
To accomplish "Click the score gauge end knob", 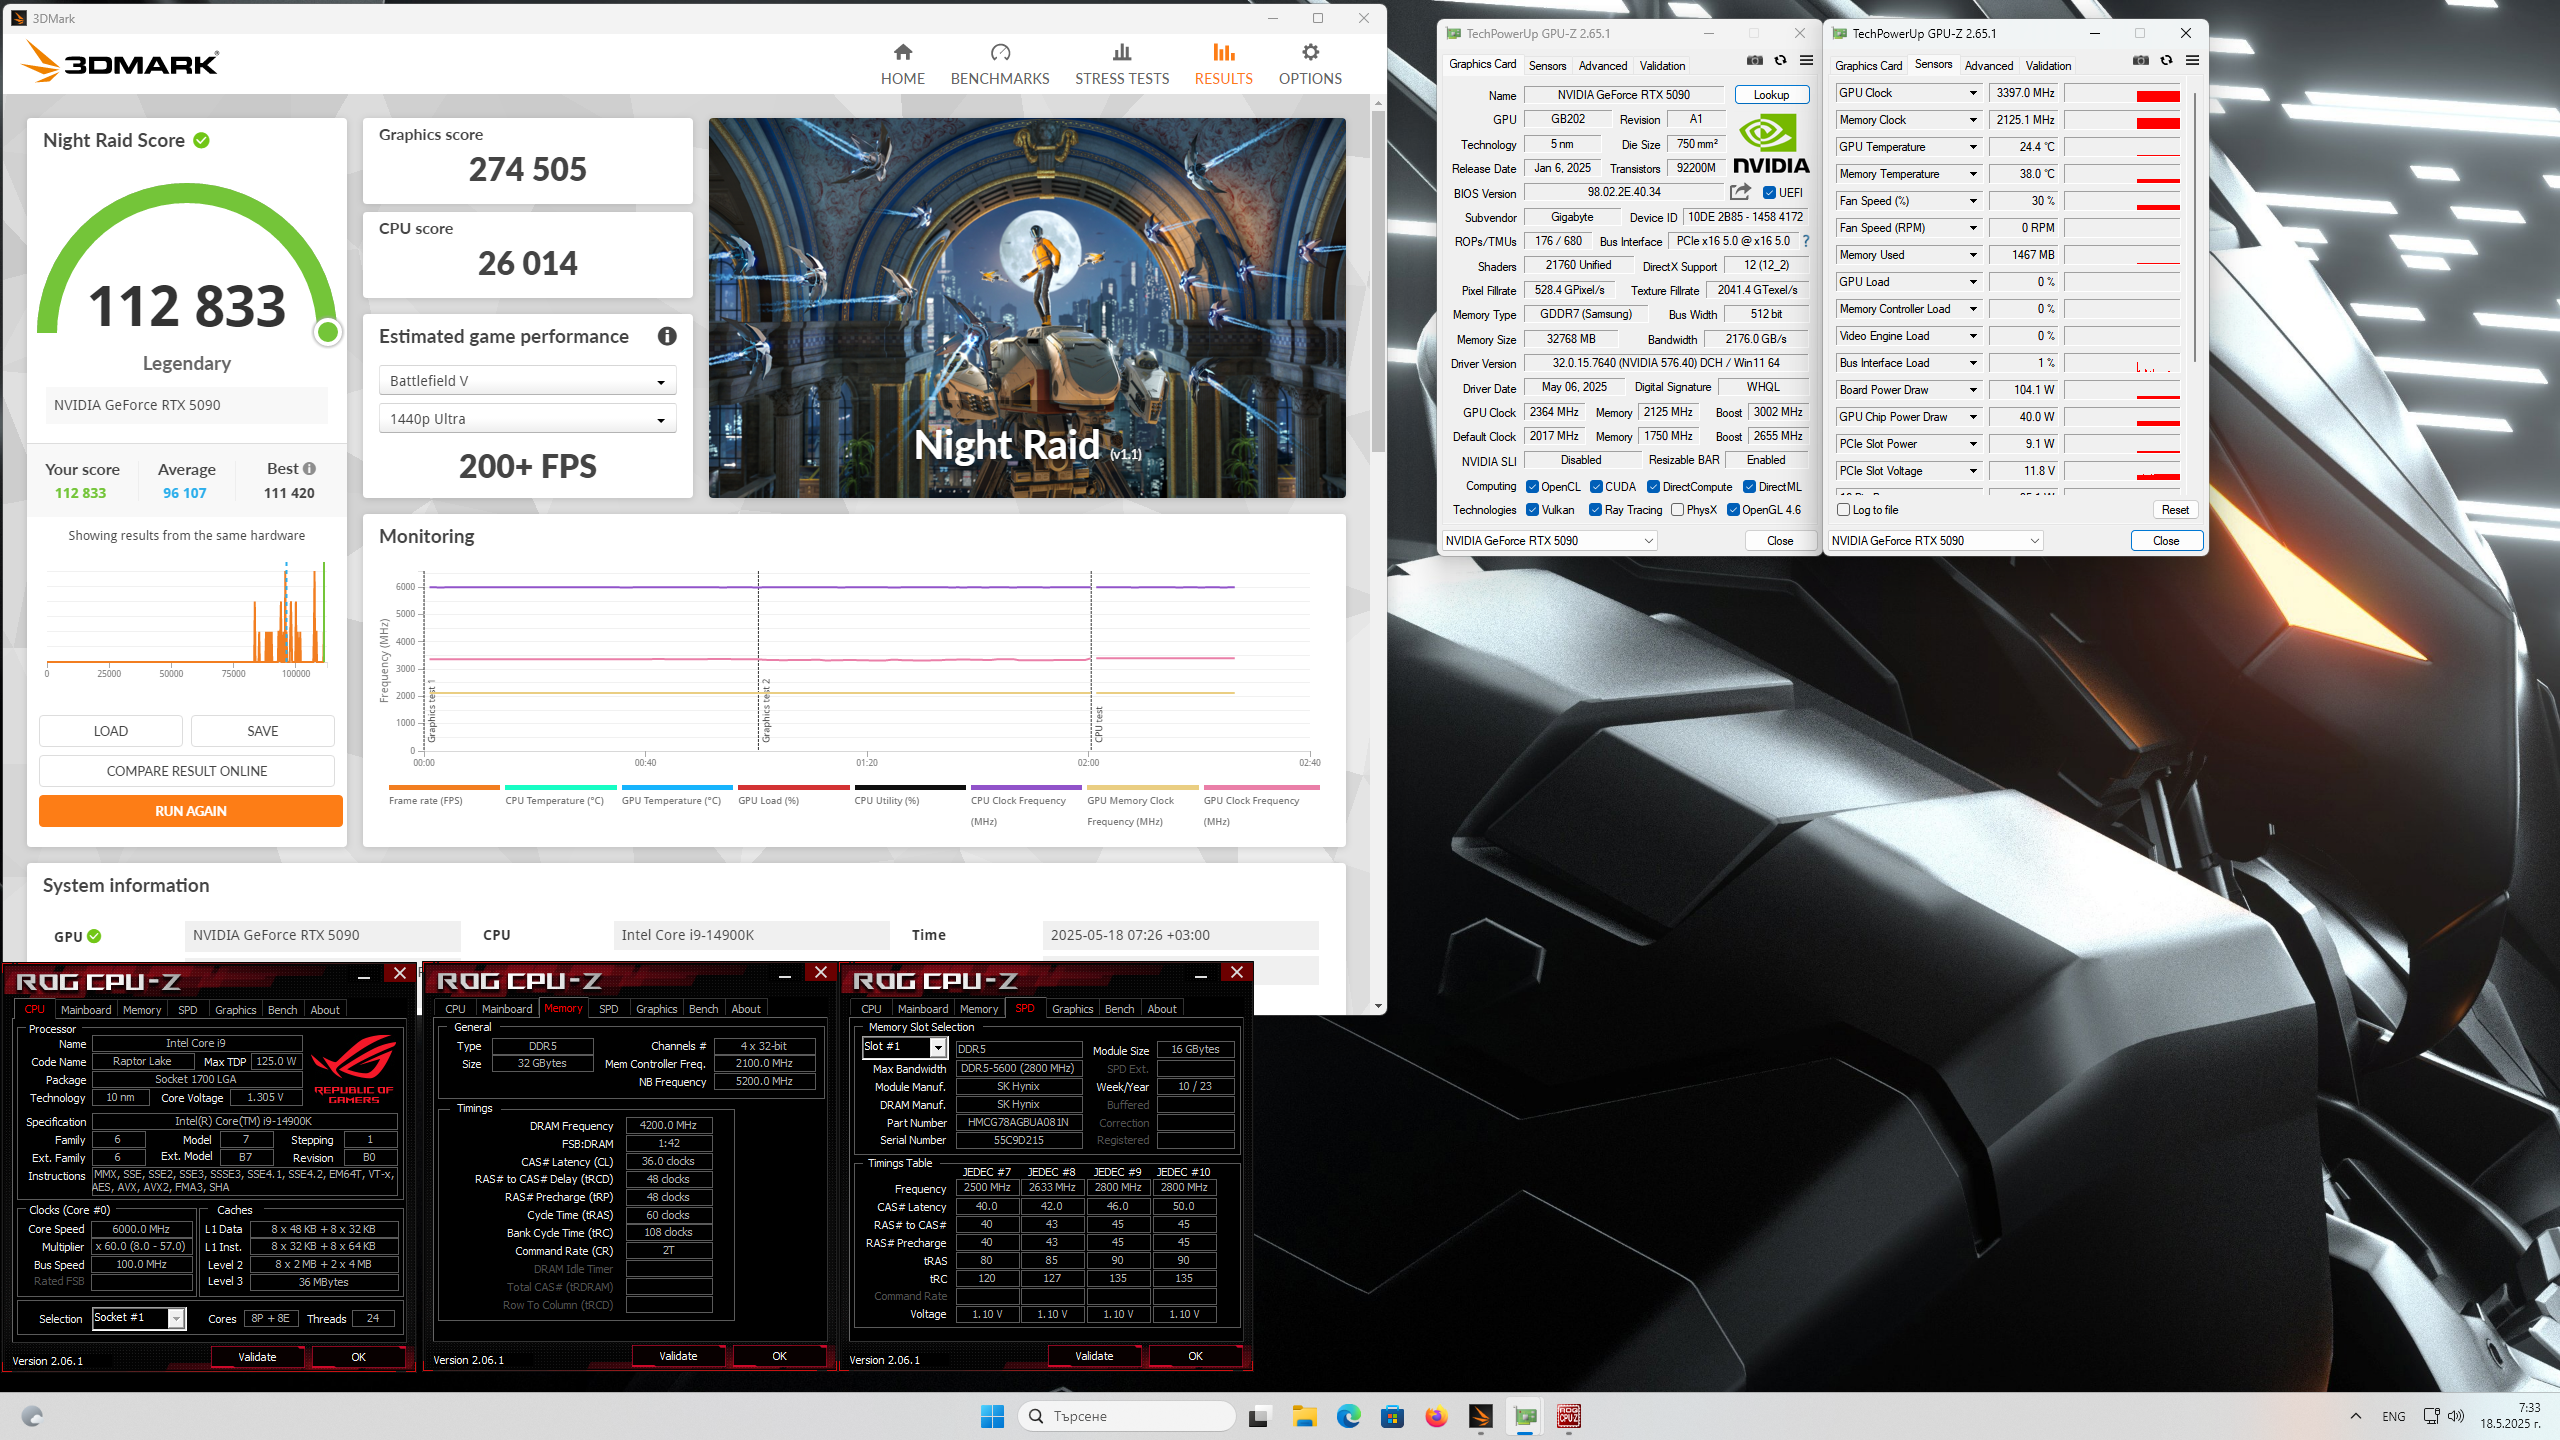I will [327, 332].
